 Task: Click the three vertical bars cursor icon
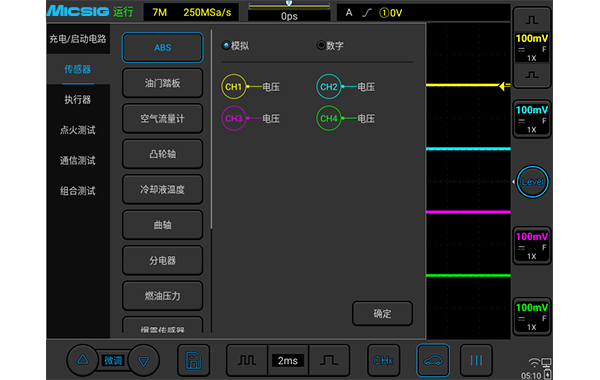pos(476,360)
